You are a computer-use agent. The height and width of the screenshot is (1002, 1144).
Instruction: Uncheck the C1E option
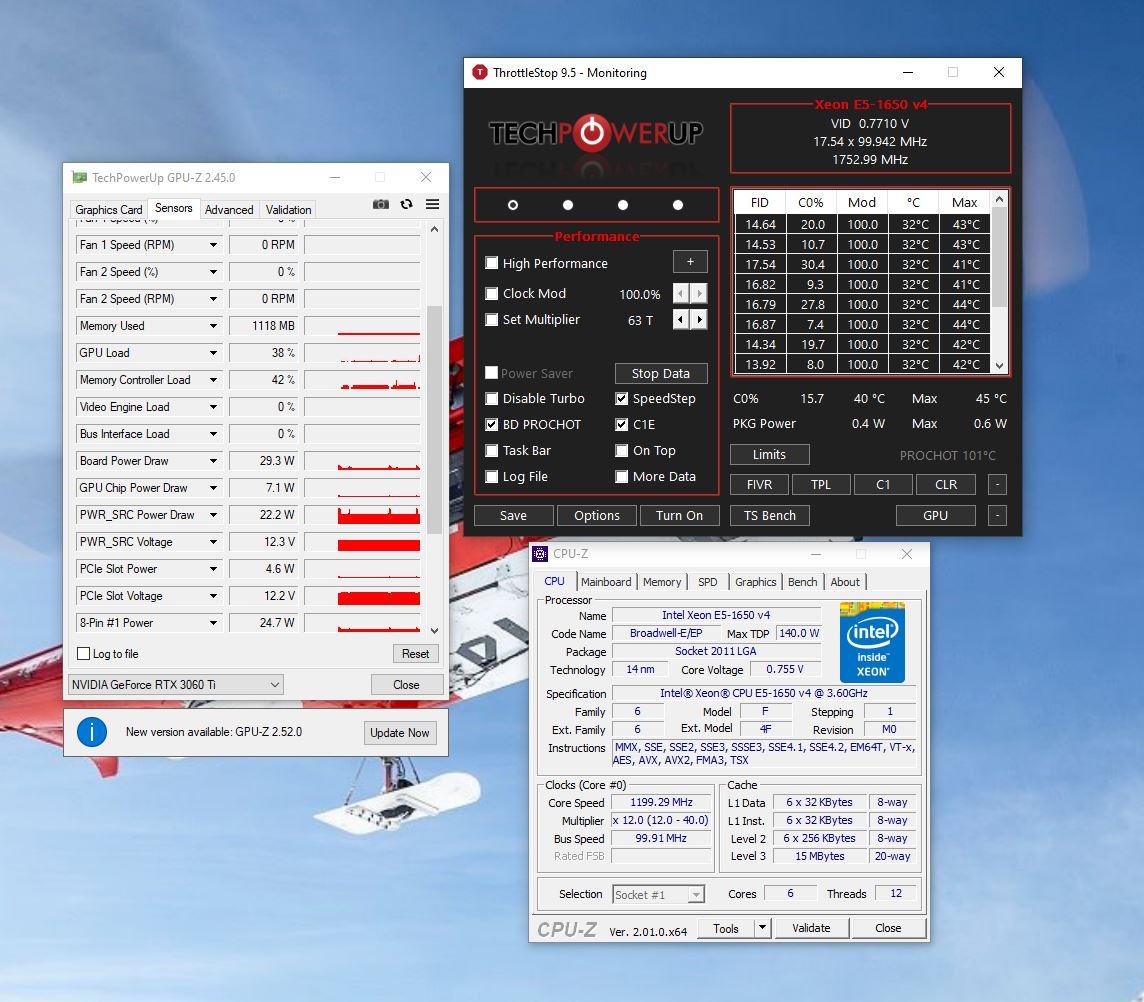coord(622,425)
